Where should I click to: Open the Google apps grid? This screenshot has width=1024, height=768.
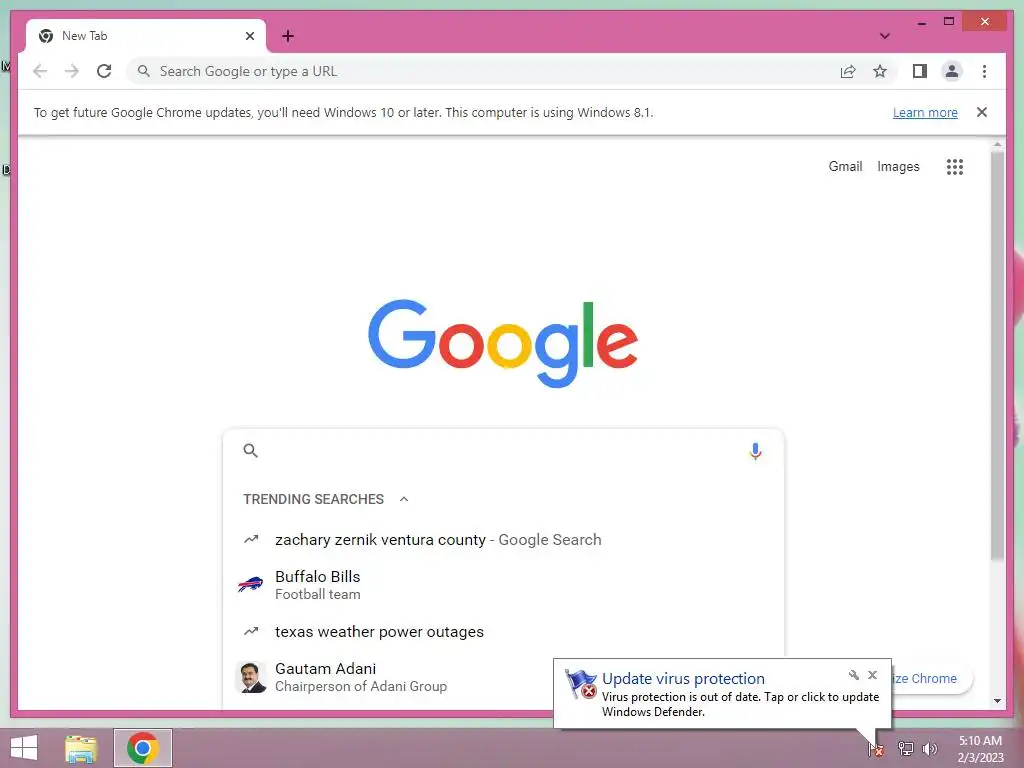954,167
